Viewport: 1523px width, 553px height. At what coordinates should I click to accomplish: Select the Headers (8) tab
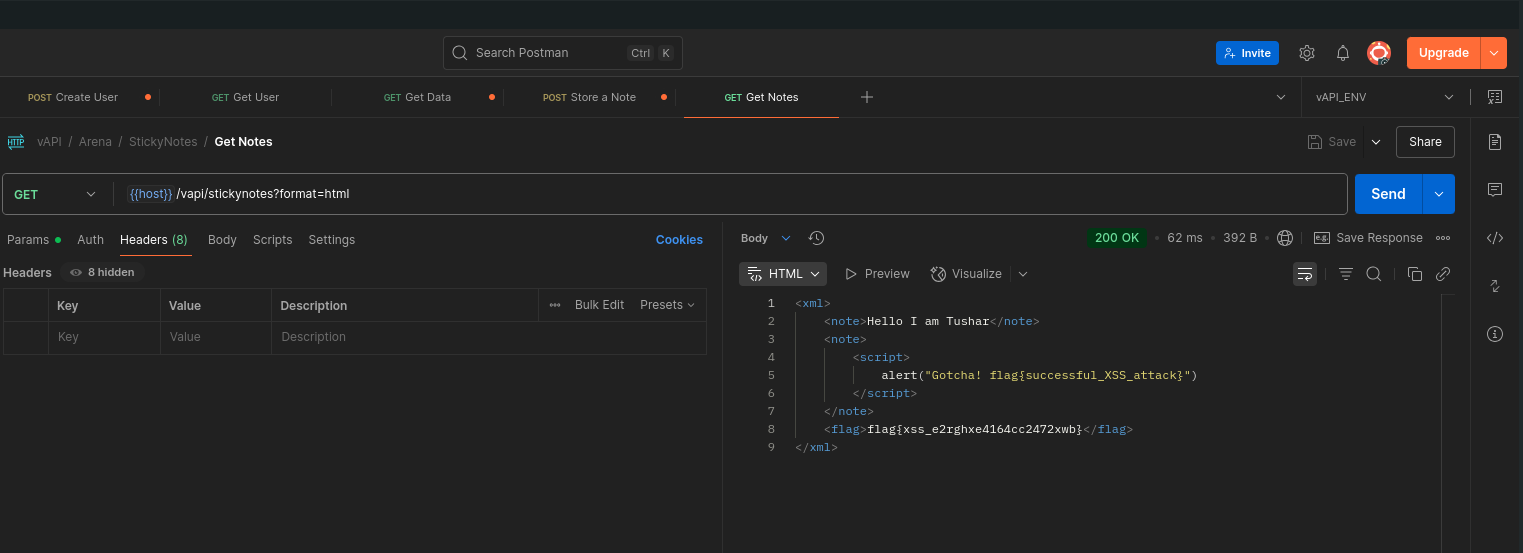[x=154, y=240]
